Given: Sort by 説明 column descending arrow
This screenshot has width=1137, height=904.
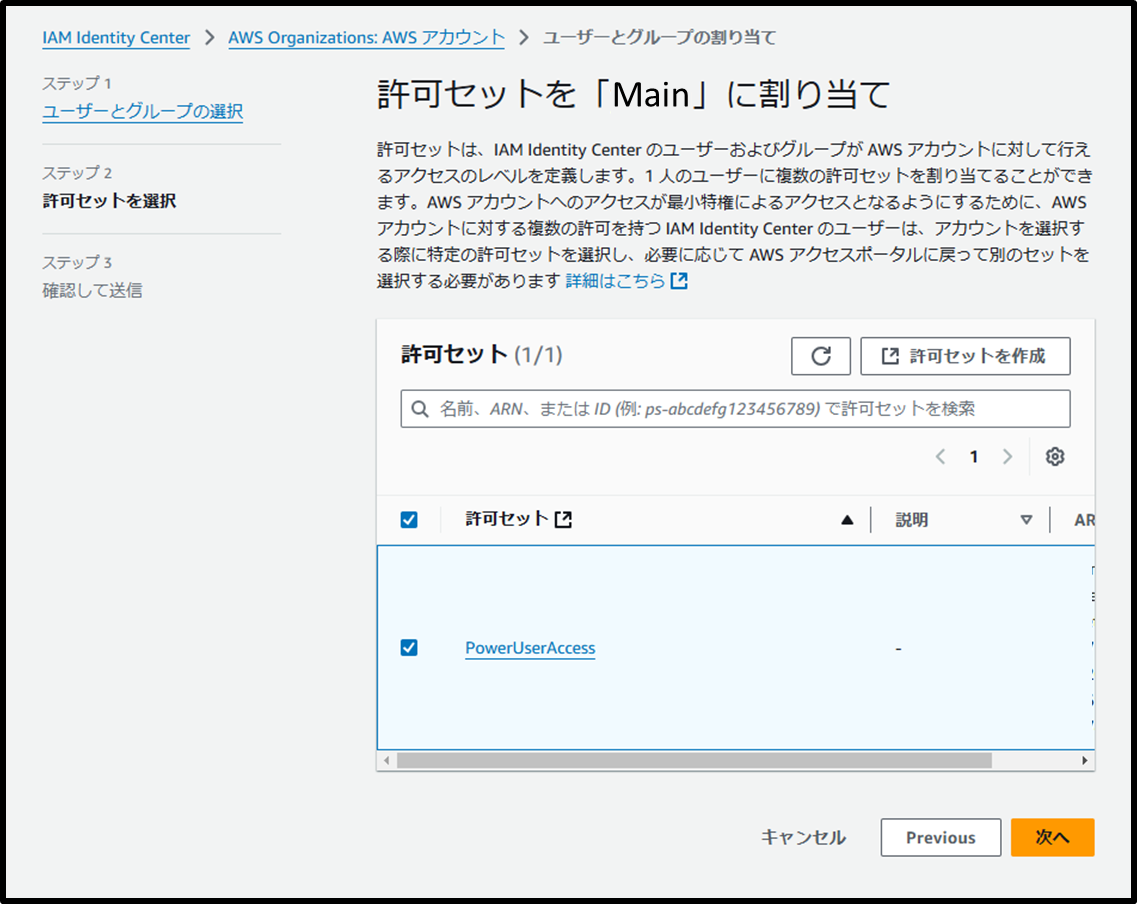Looking at the screenshot, I should tap(1026, 520).
